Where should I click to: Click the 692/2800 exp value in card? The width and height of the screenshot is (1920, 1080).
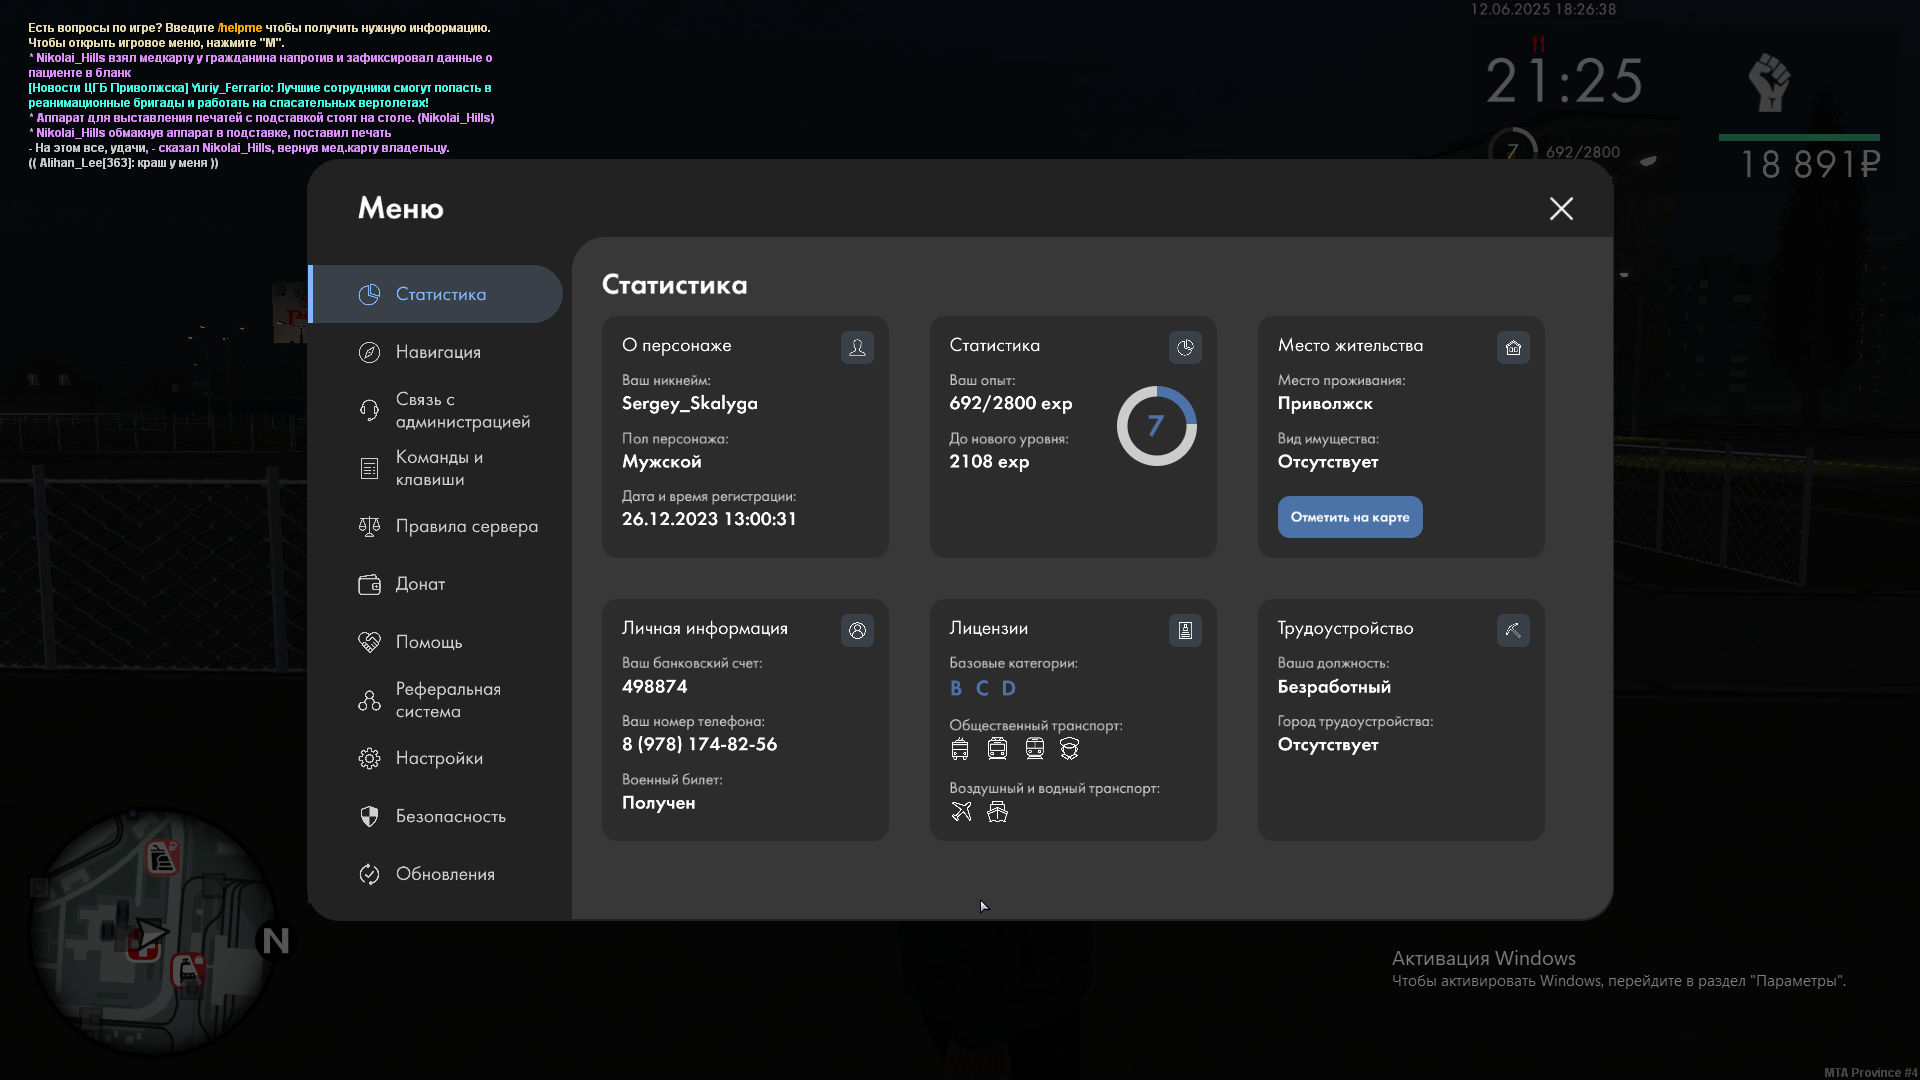[x=1011, y=404]
